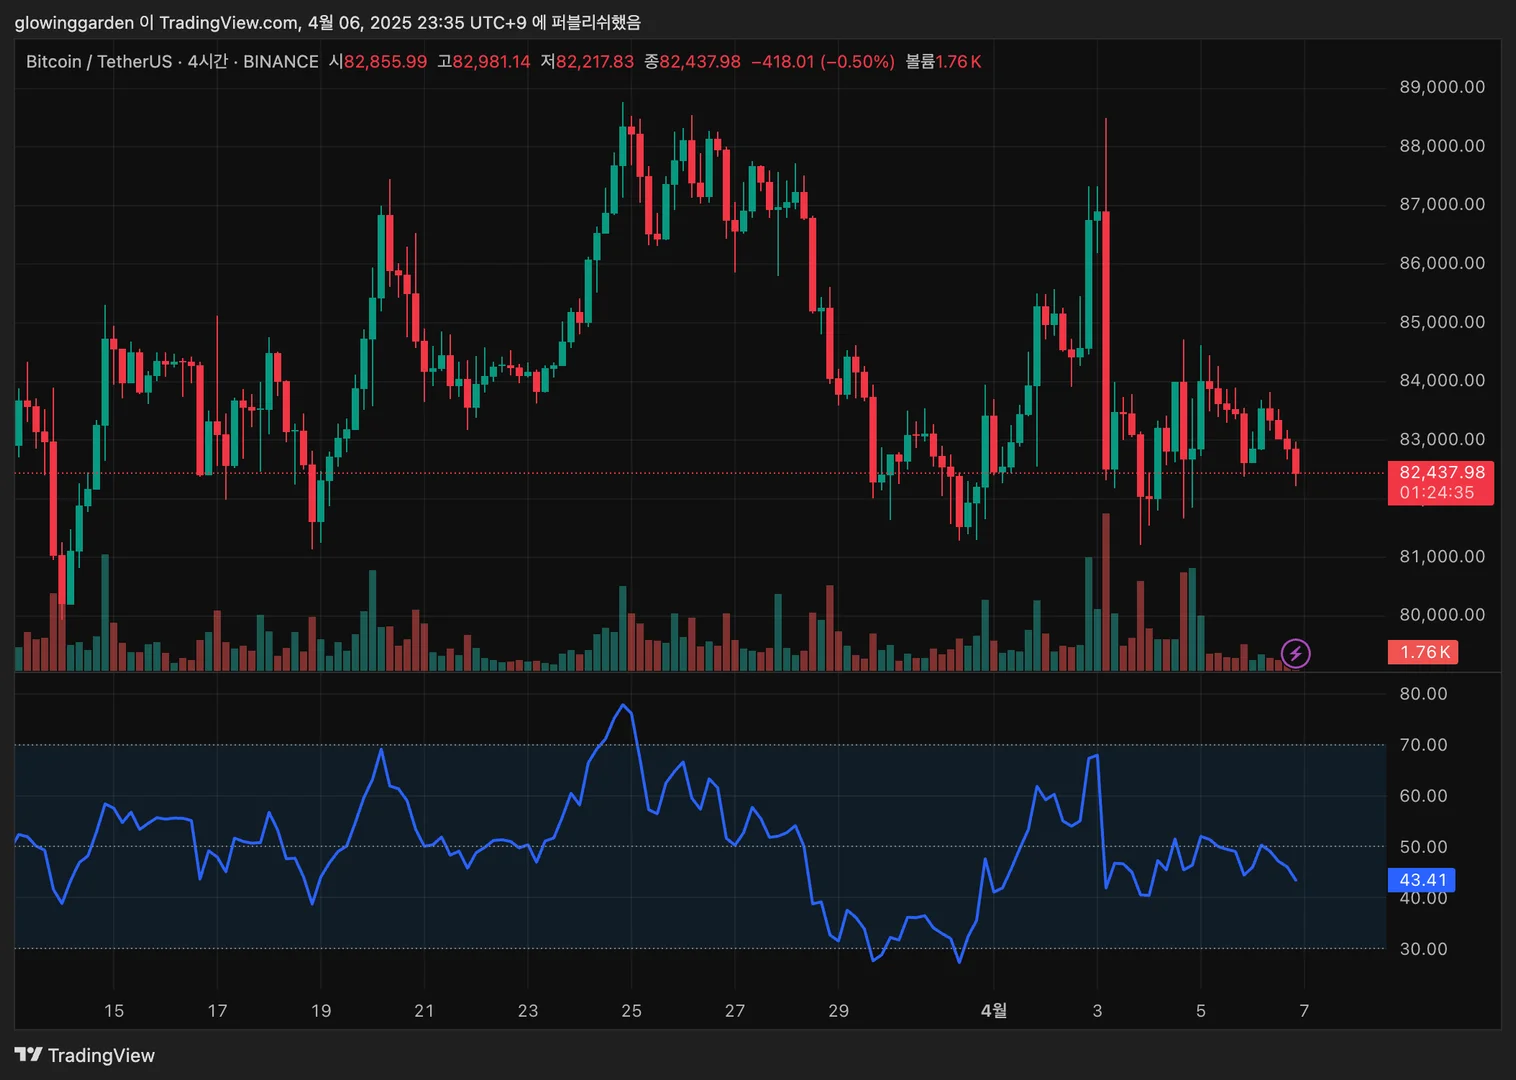Click the Bitcoin / TetherUS symbol title
Image resolution: width=1516 pixels, height=1080 pixels.
[98, 62]
